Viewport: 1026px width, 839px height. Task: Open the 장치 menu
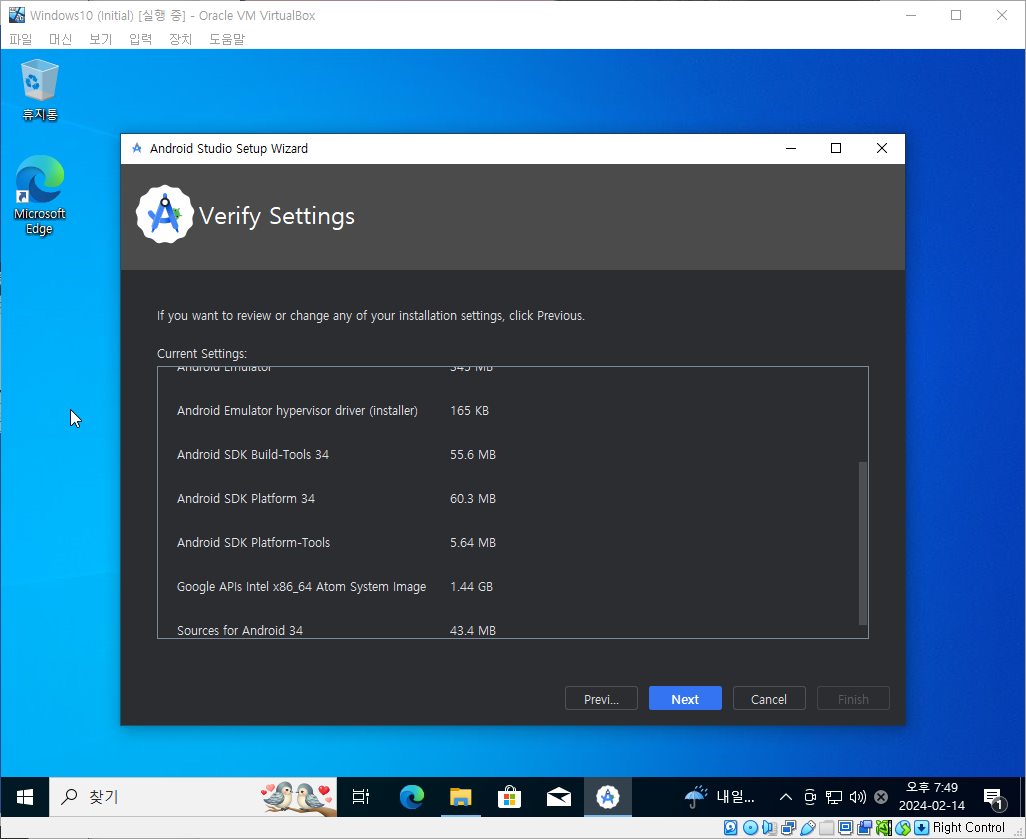(180, 39)
